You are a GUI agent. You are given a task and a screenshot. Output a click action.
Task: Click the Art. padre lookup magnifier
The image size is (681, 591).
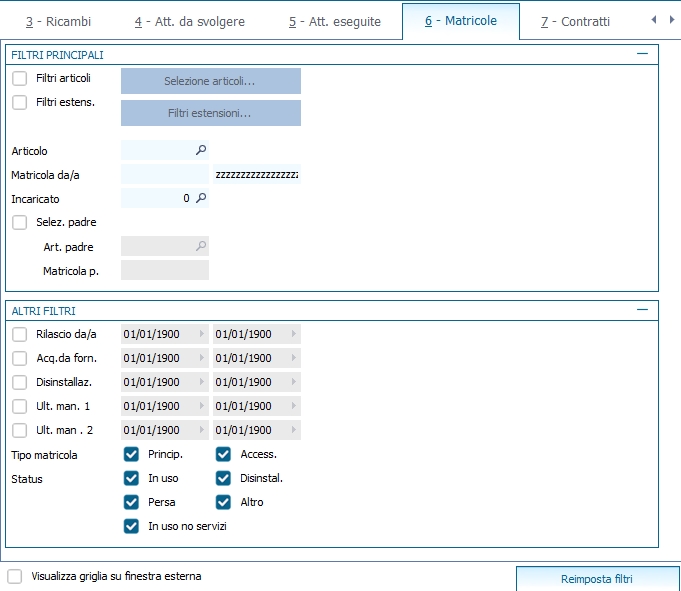click(x=201, y=246)
